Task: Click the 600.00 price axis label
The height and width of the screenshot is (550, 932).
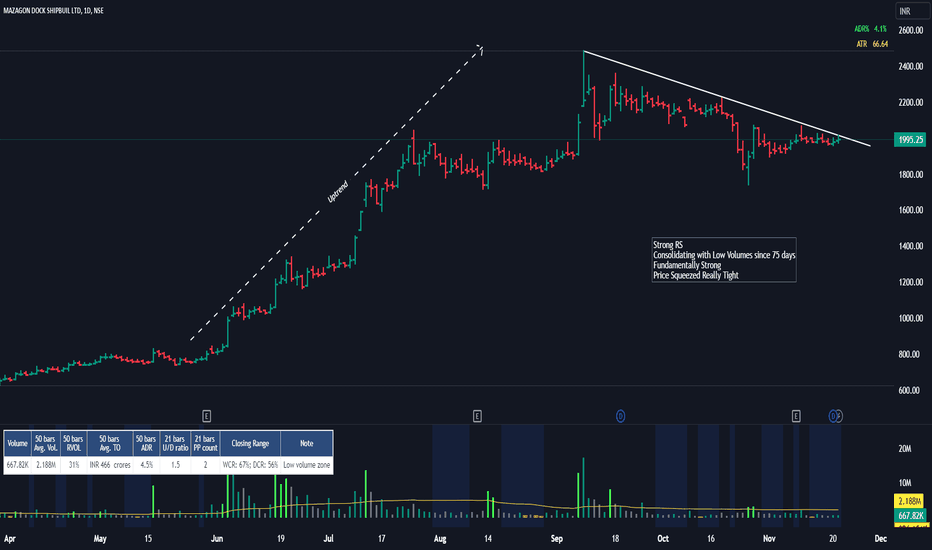Action: coord(911,391)
